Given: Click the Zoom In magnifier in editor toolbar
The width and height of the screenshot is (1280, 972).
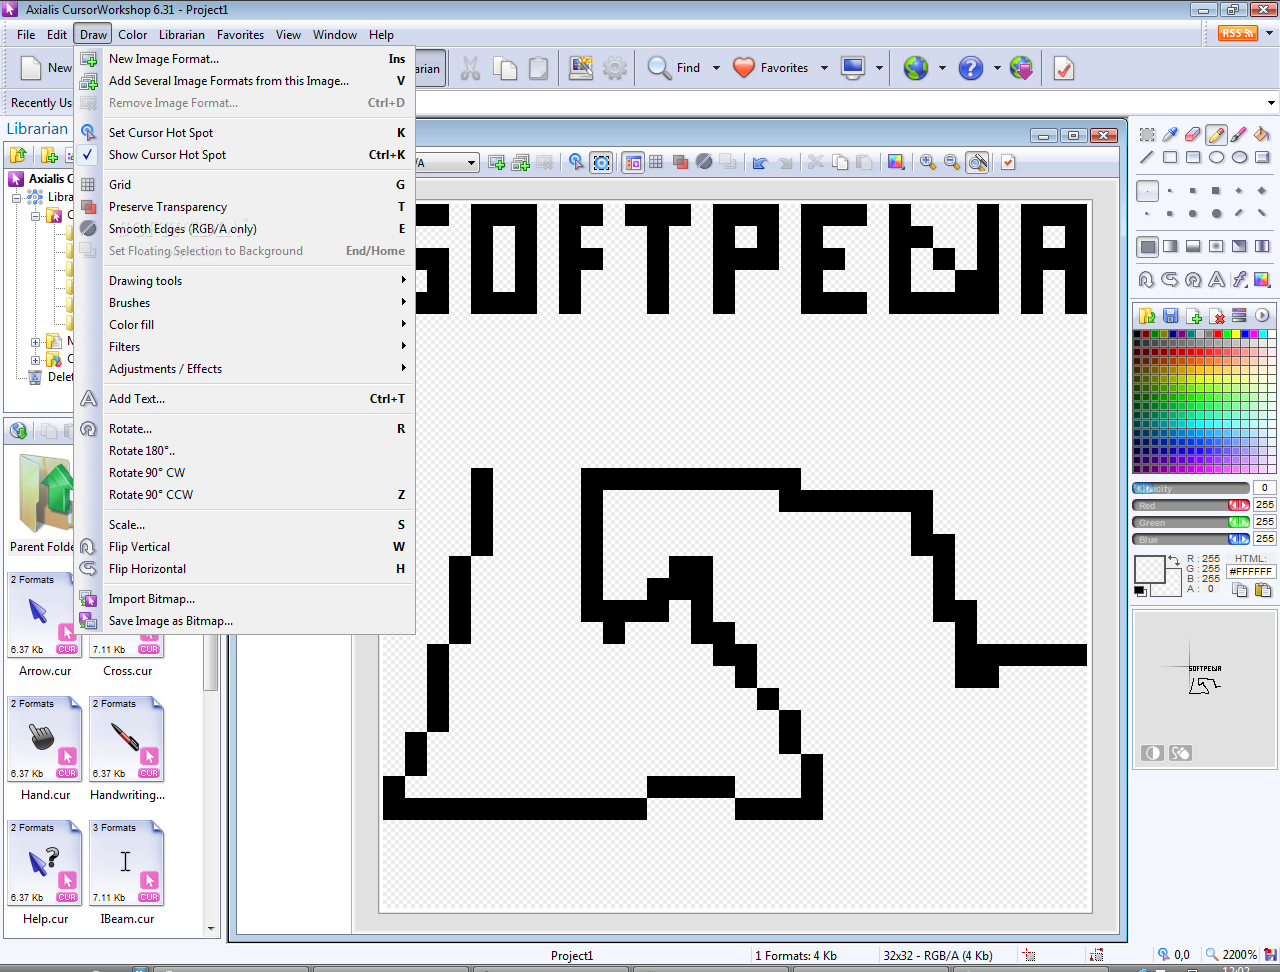Looking at the screenshot, I should click(x=928, y=162).
